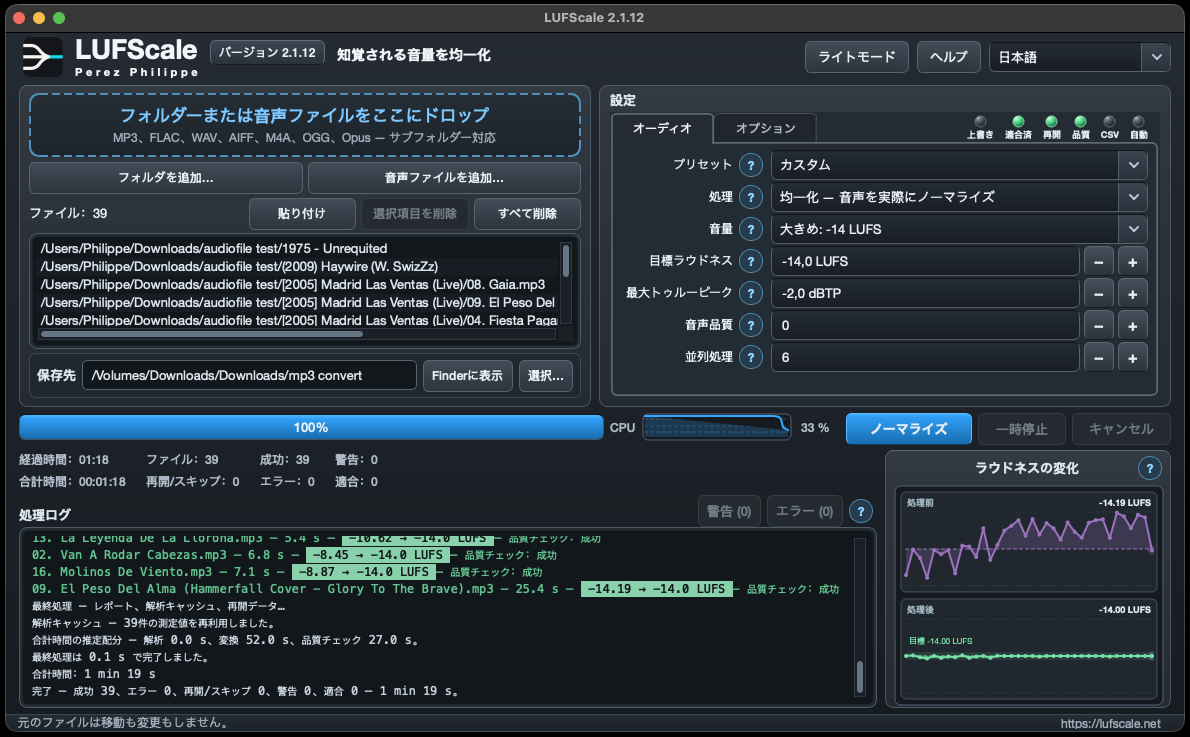Click the 100% progress bar
The image size is (1190, 737).
coord(311,427)
